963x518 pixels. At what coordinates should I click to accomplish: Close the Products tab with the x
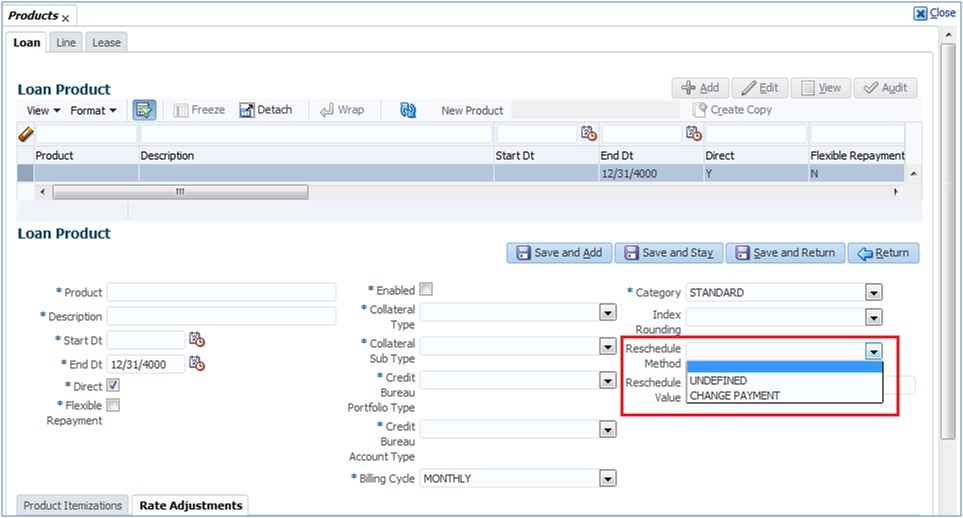pos(65,18)
